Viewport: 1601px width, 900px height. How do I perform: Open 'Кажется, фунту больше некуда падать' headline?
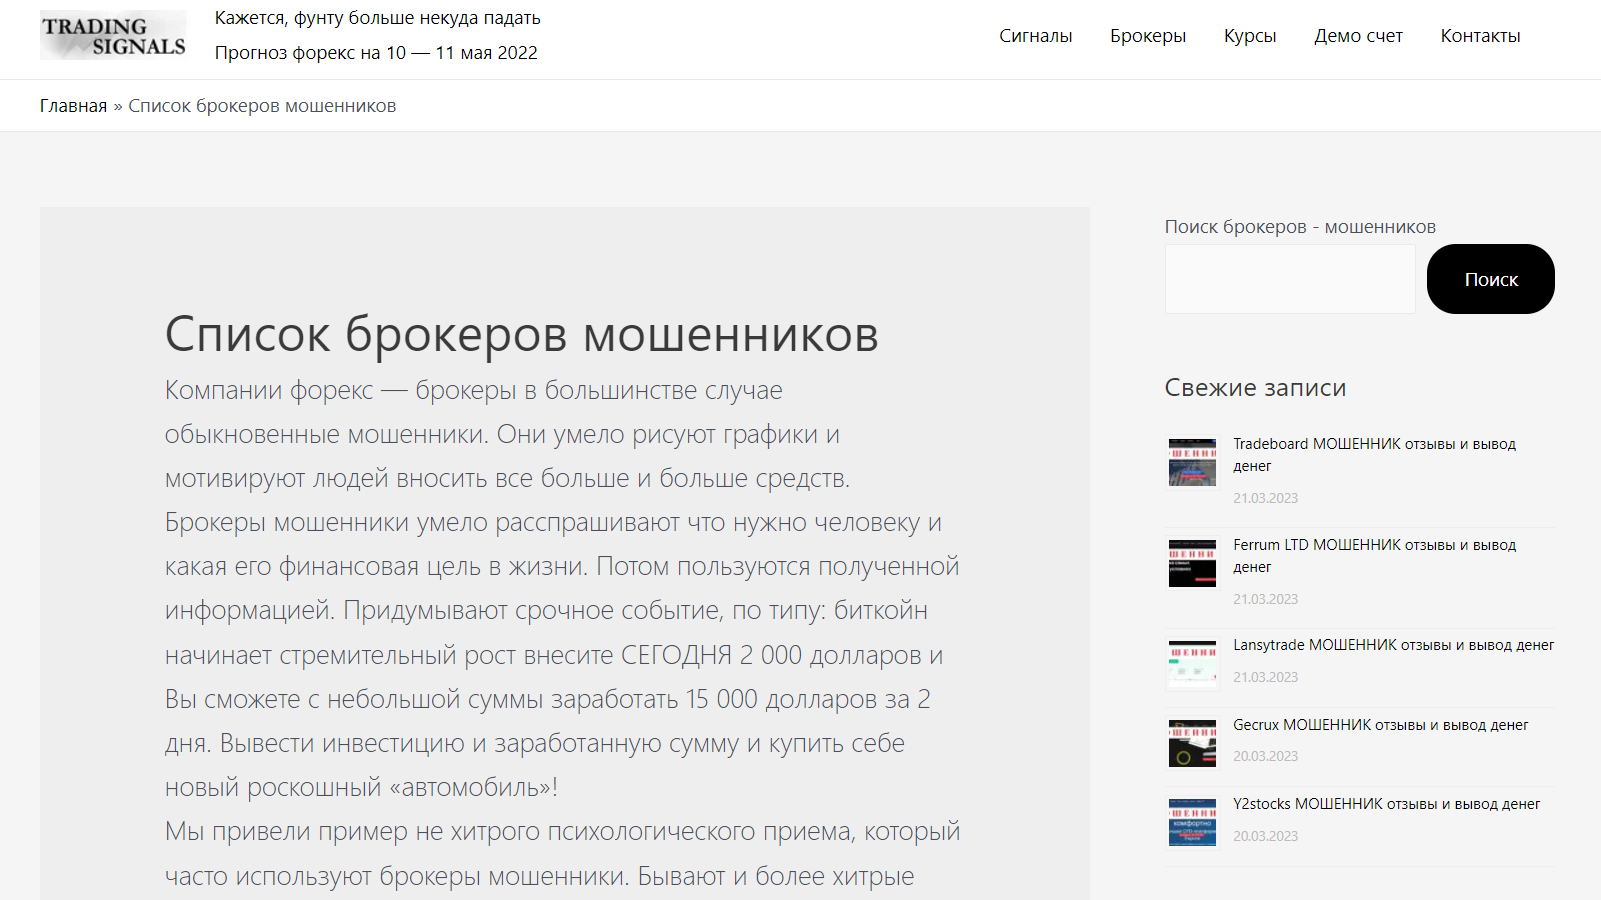point(377,18)
